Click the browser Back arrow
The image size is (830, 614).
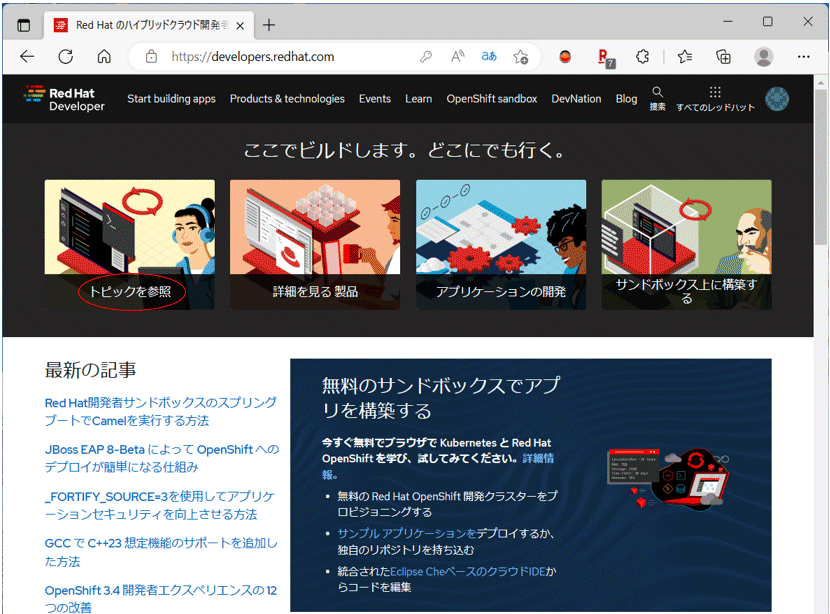[x=27, y=57]
